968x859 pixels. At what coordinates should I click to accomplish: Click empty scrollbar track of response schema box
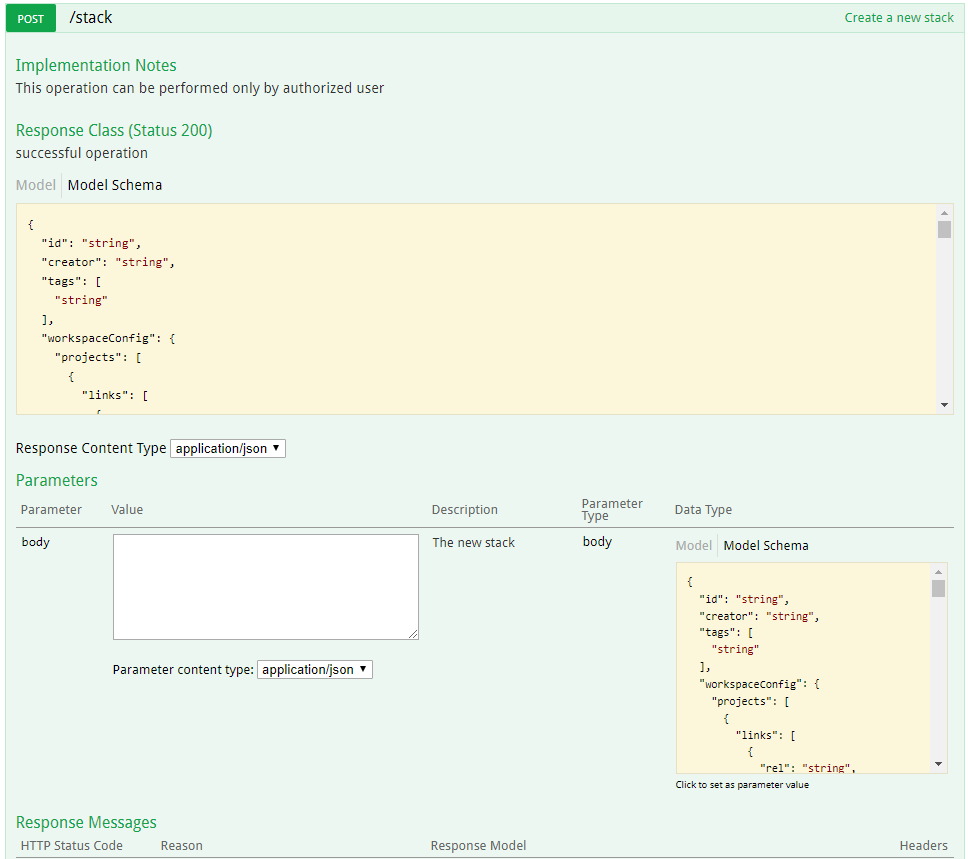pos(944,320)
